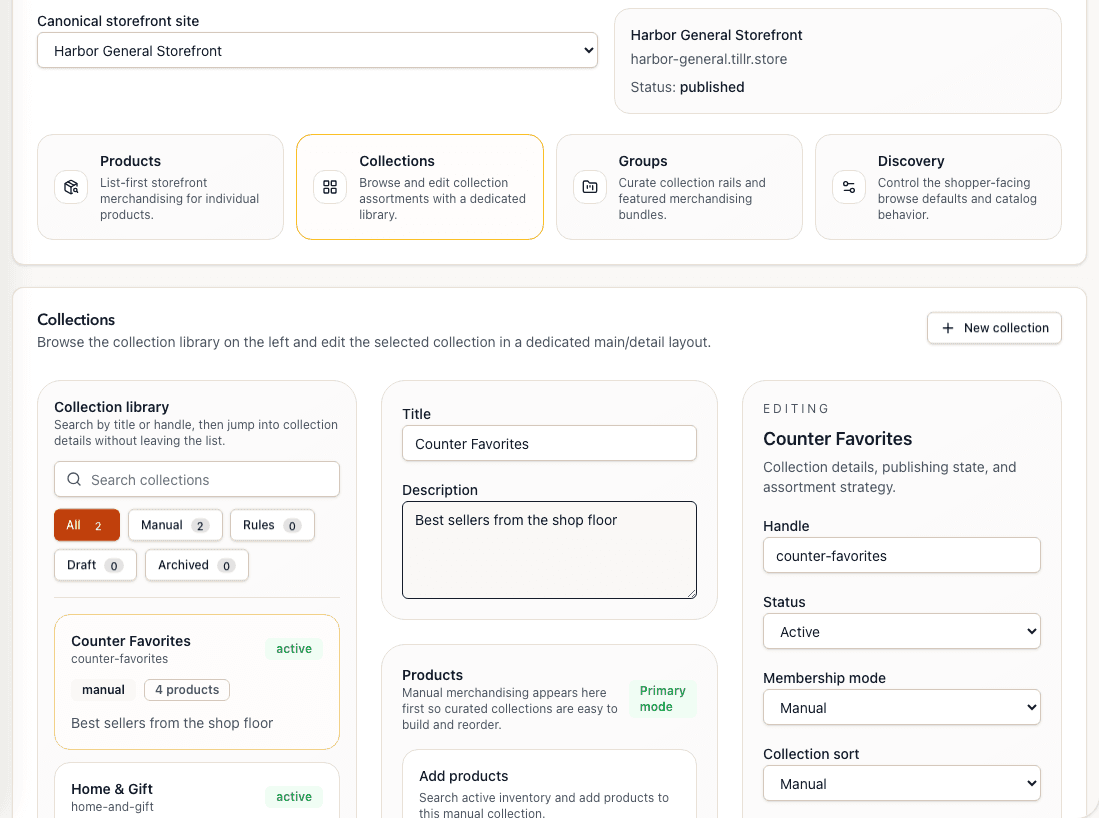1099x818 pixels.
Task: Click the Collection library heading
Action: [x=111, y=407]
